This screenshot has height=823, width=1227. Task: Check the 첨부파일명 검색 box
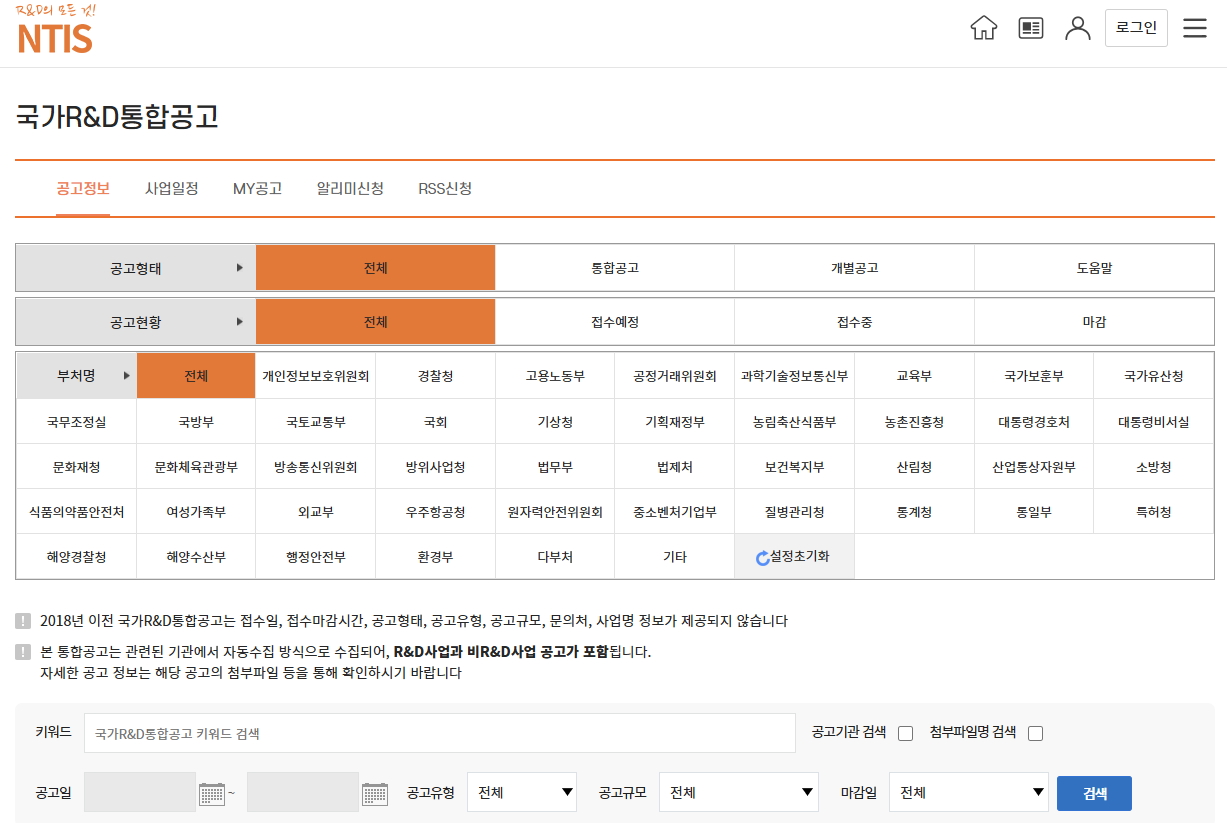tap(1035, 733)
